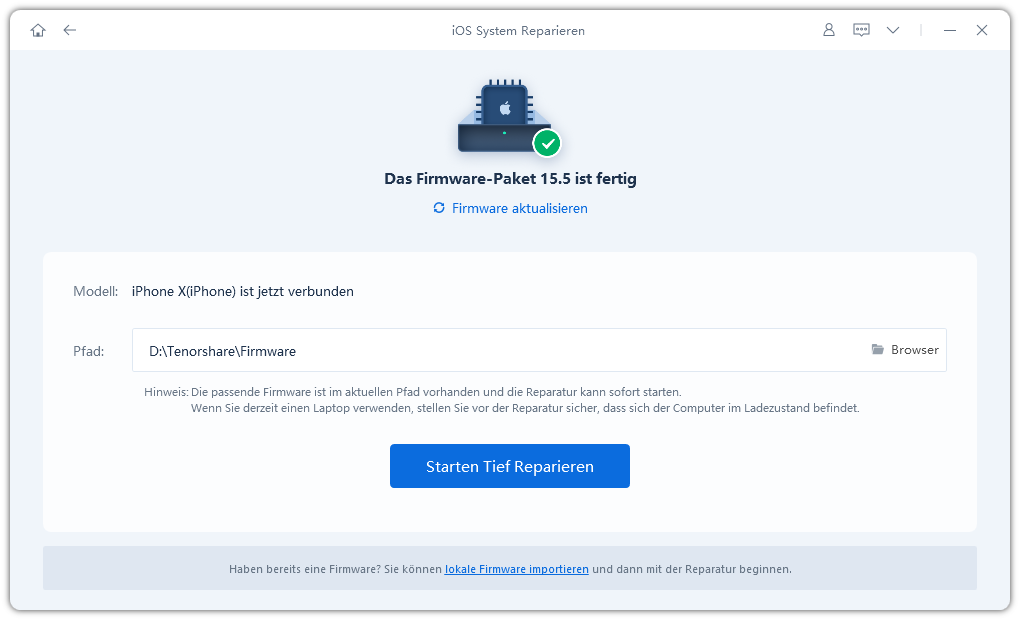Click the Das Firmware-Paket 15.5 heading

510,179
